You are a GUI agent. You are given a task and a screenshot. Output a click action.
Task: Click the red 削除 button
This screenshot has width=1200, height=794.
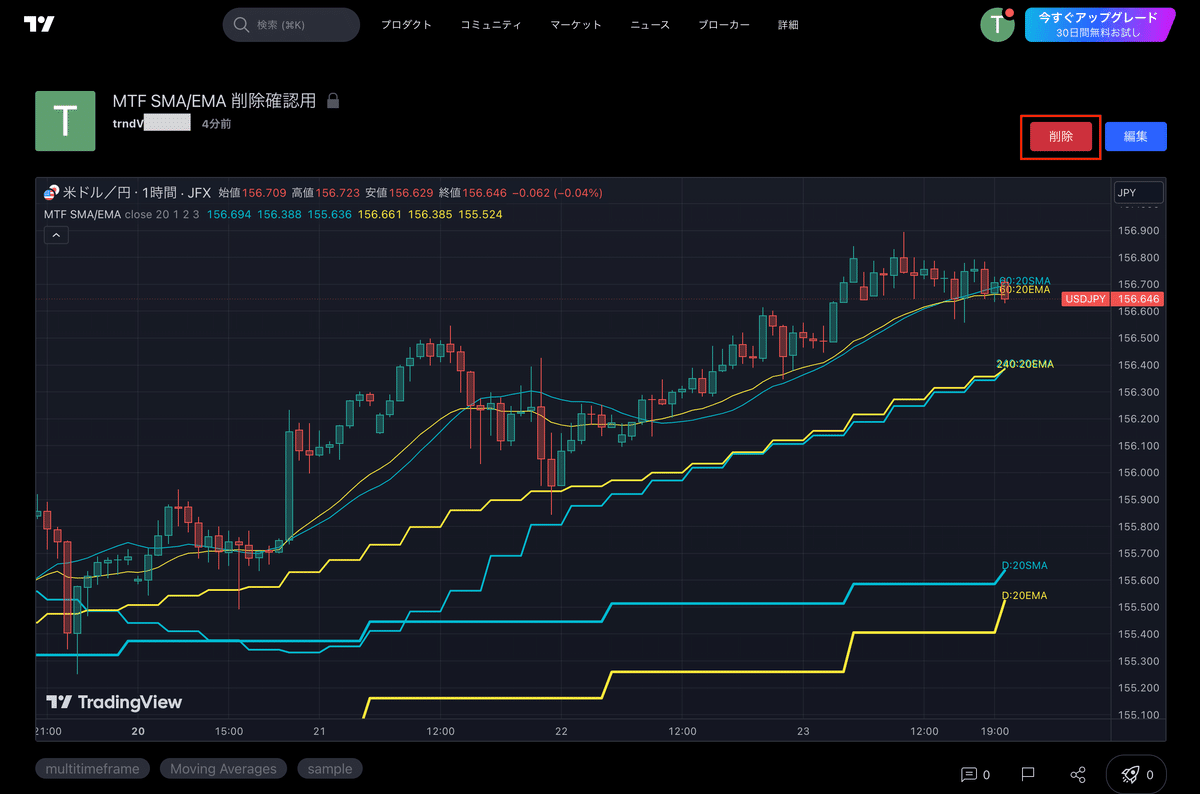click(1061, 137)
